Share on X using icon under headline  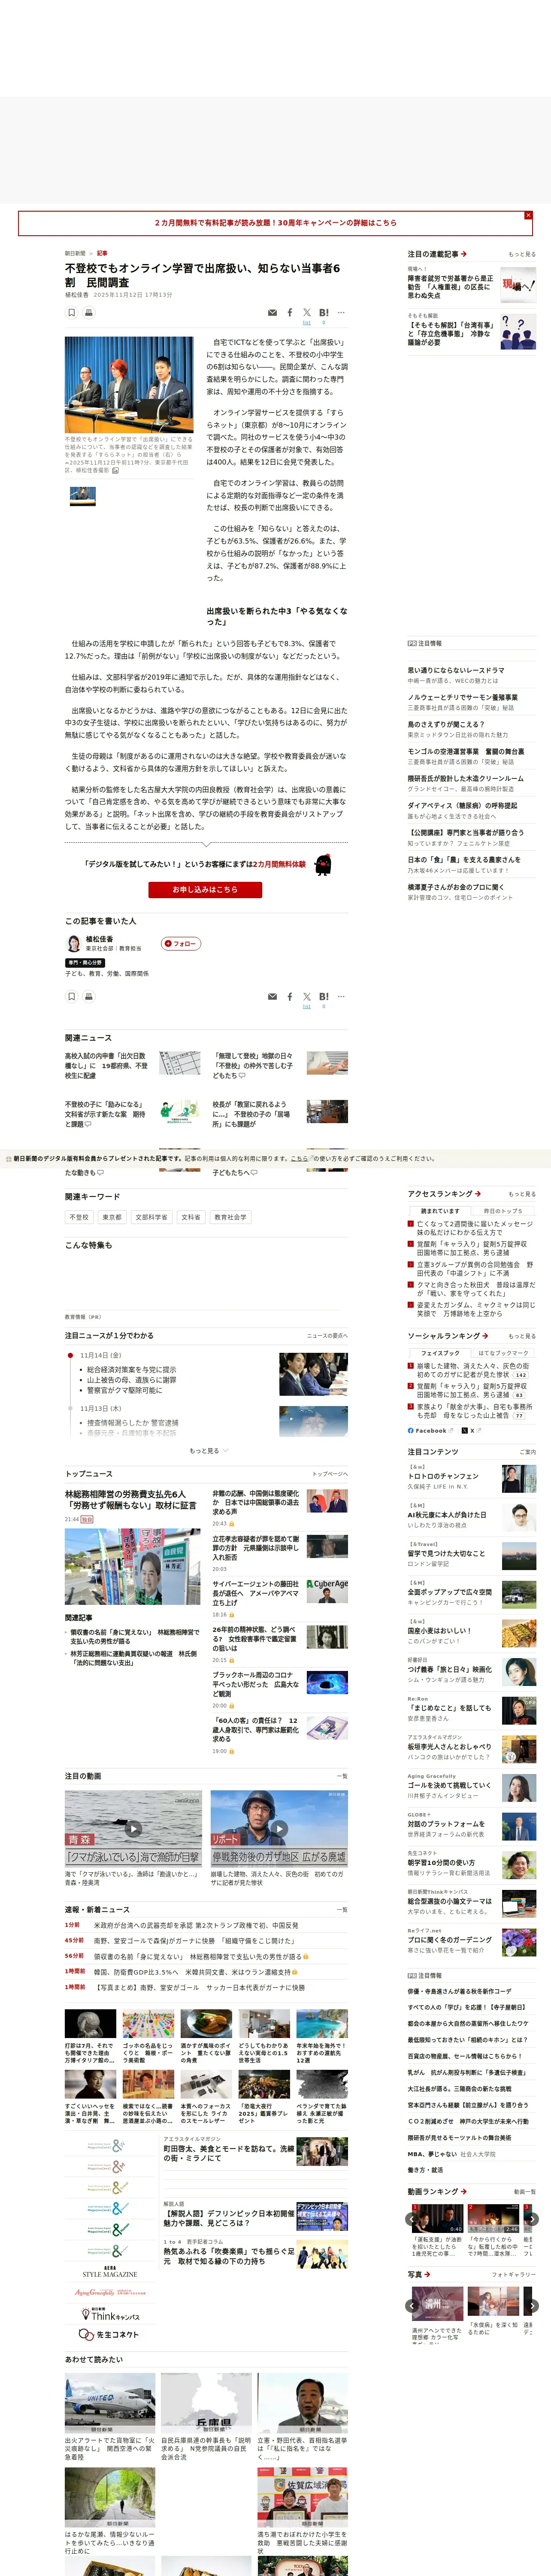pyautogui.click(x=307, y=313)
